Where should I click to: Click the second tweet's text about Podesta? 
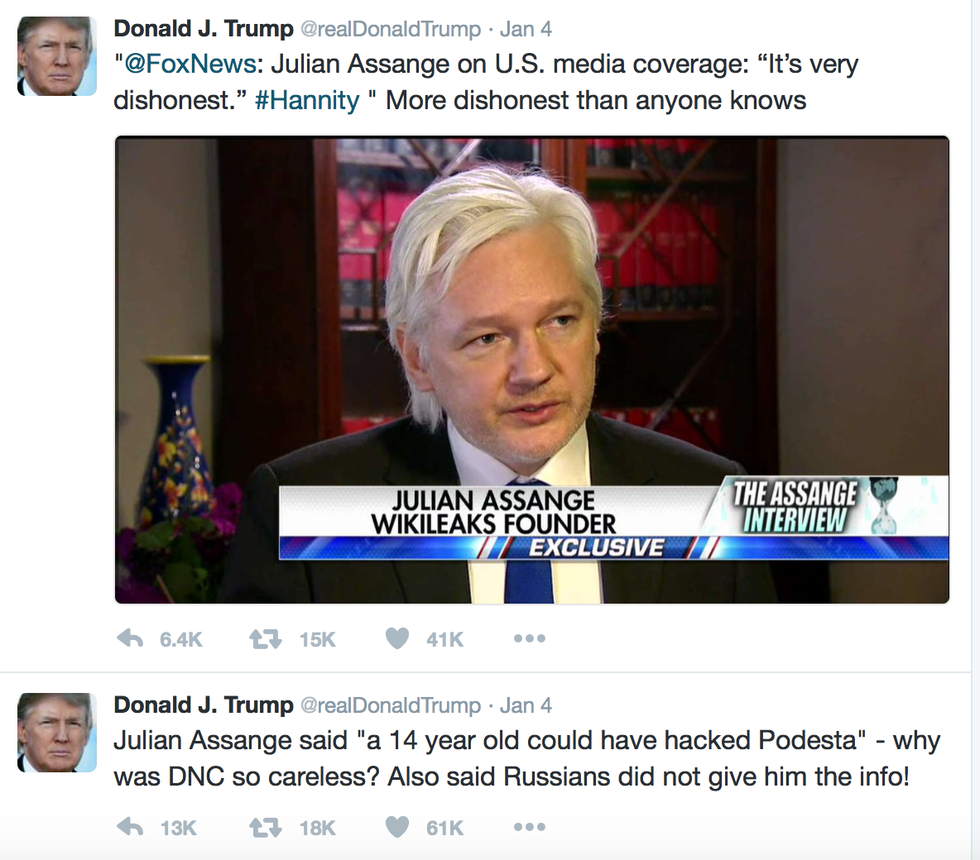526,759
